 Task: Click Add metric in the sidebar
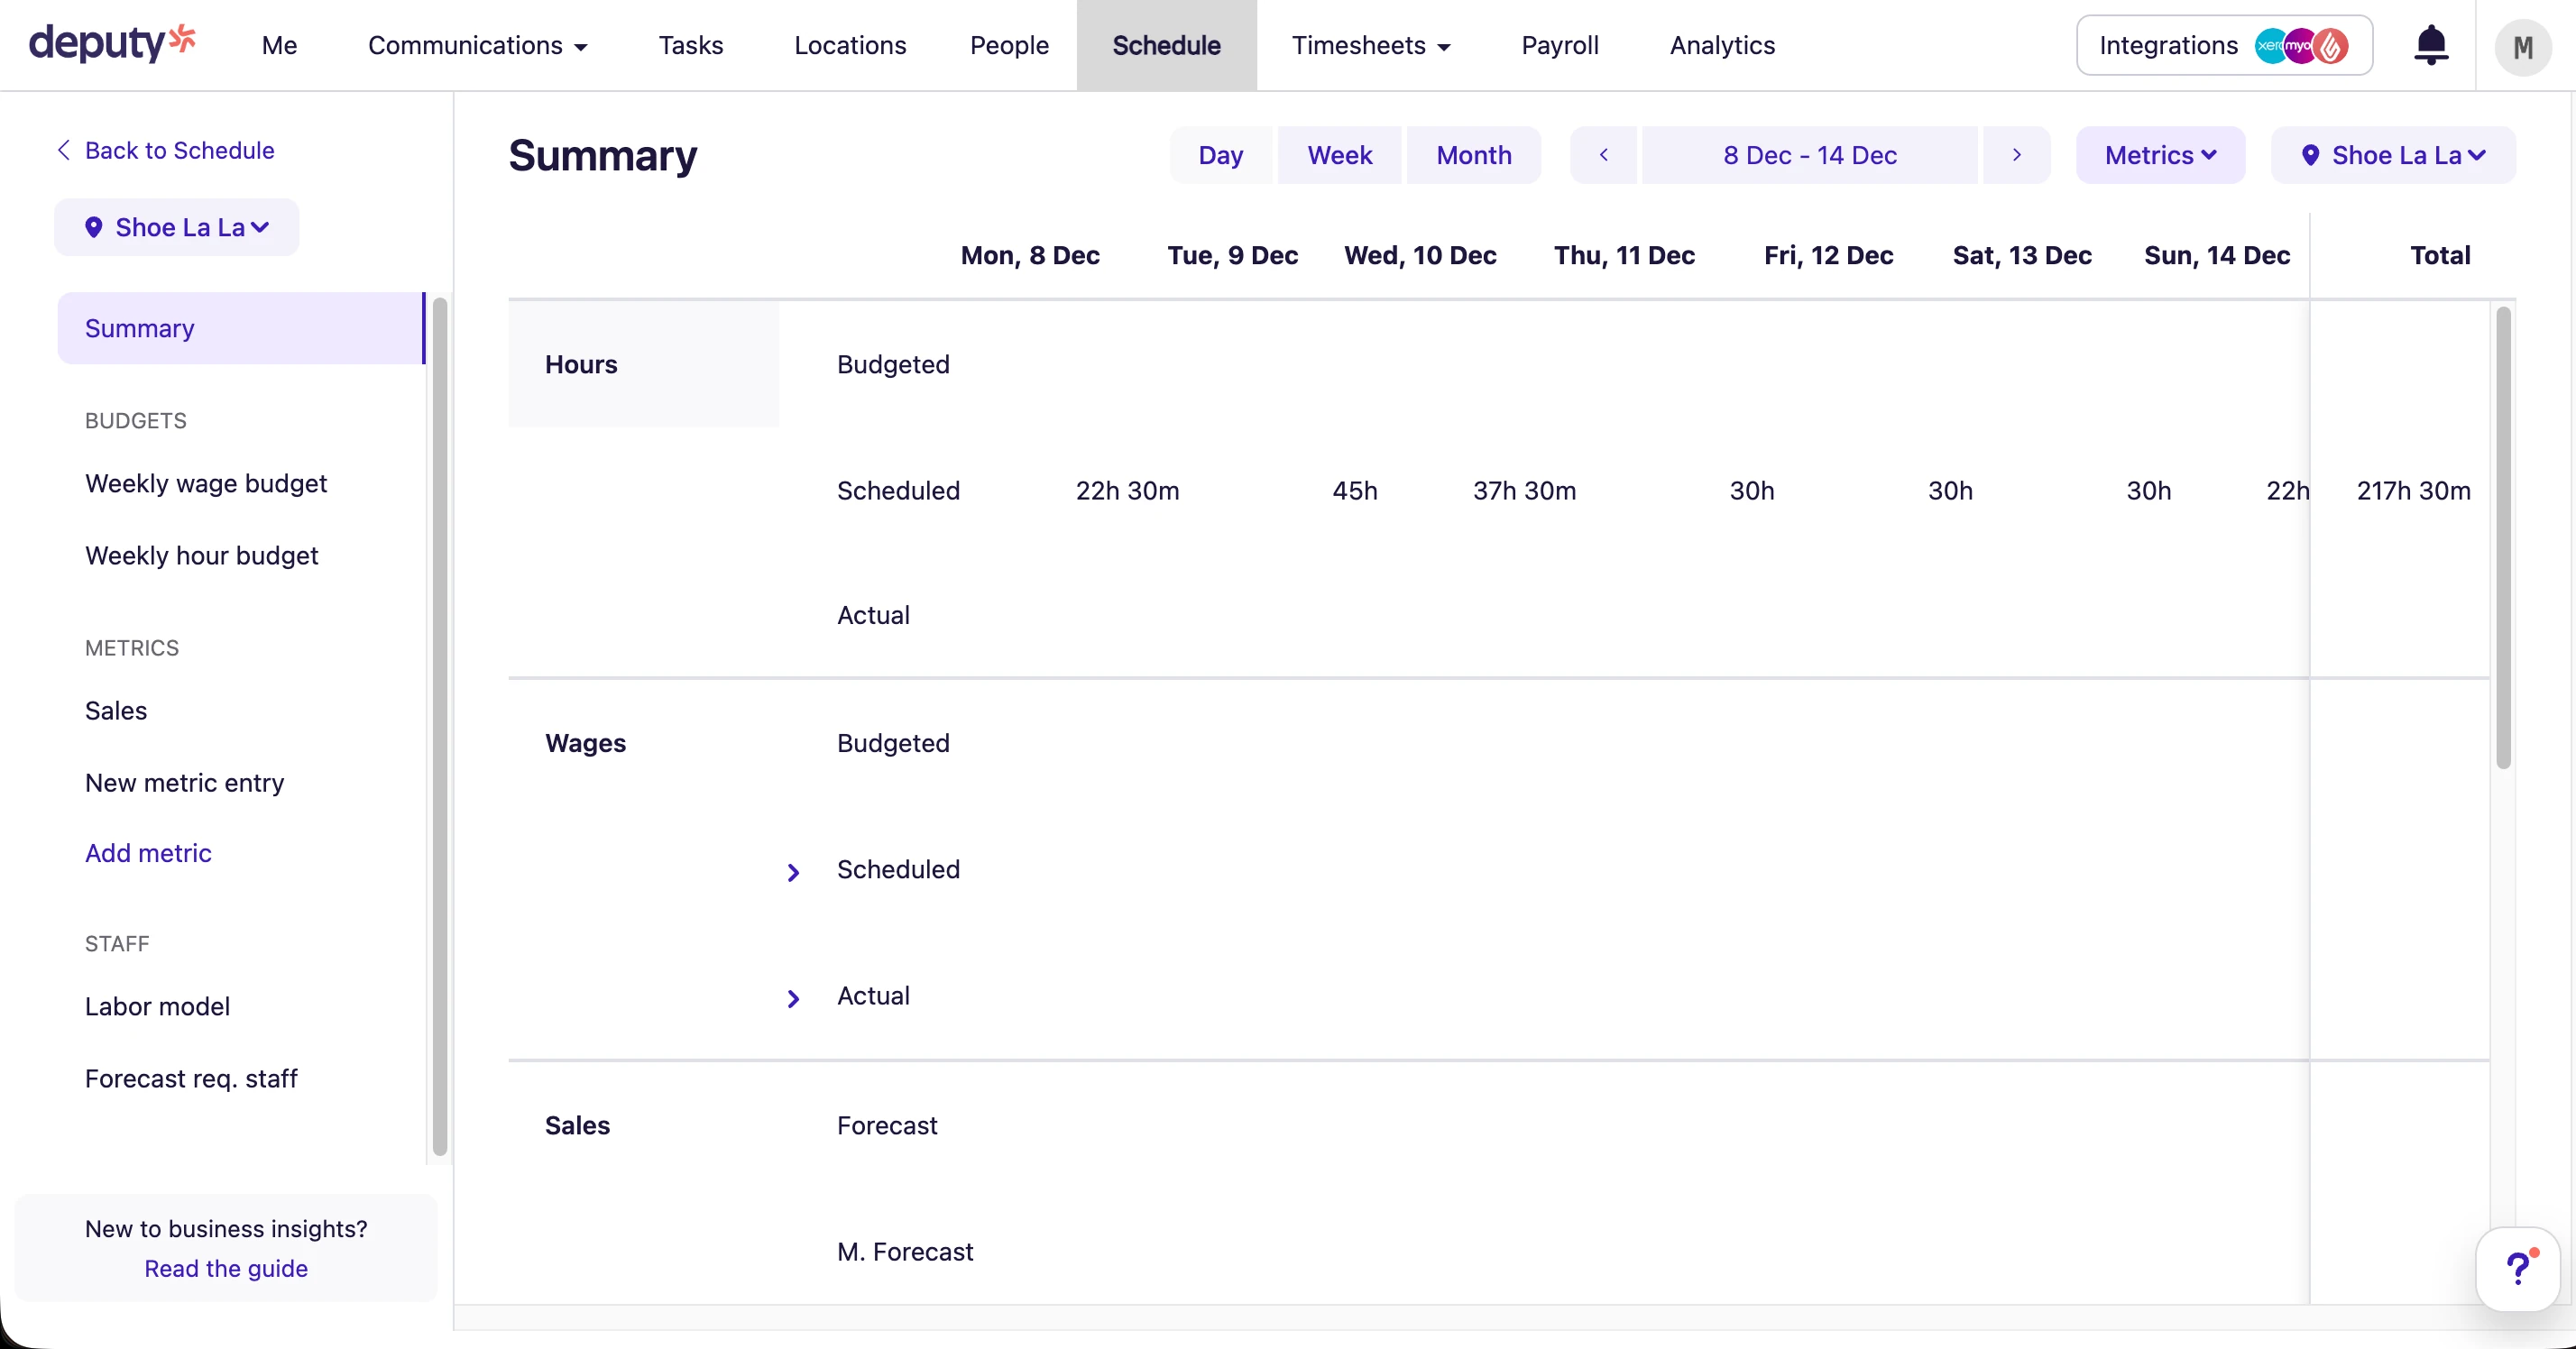point(147,853)
